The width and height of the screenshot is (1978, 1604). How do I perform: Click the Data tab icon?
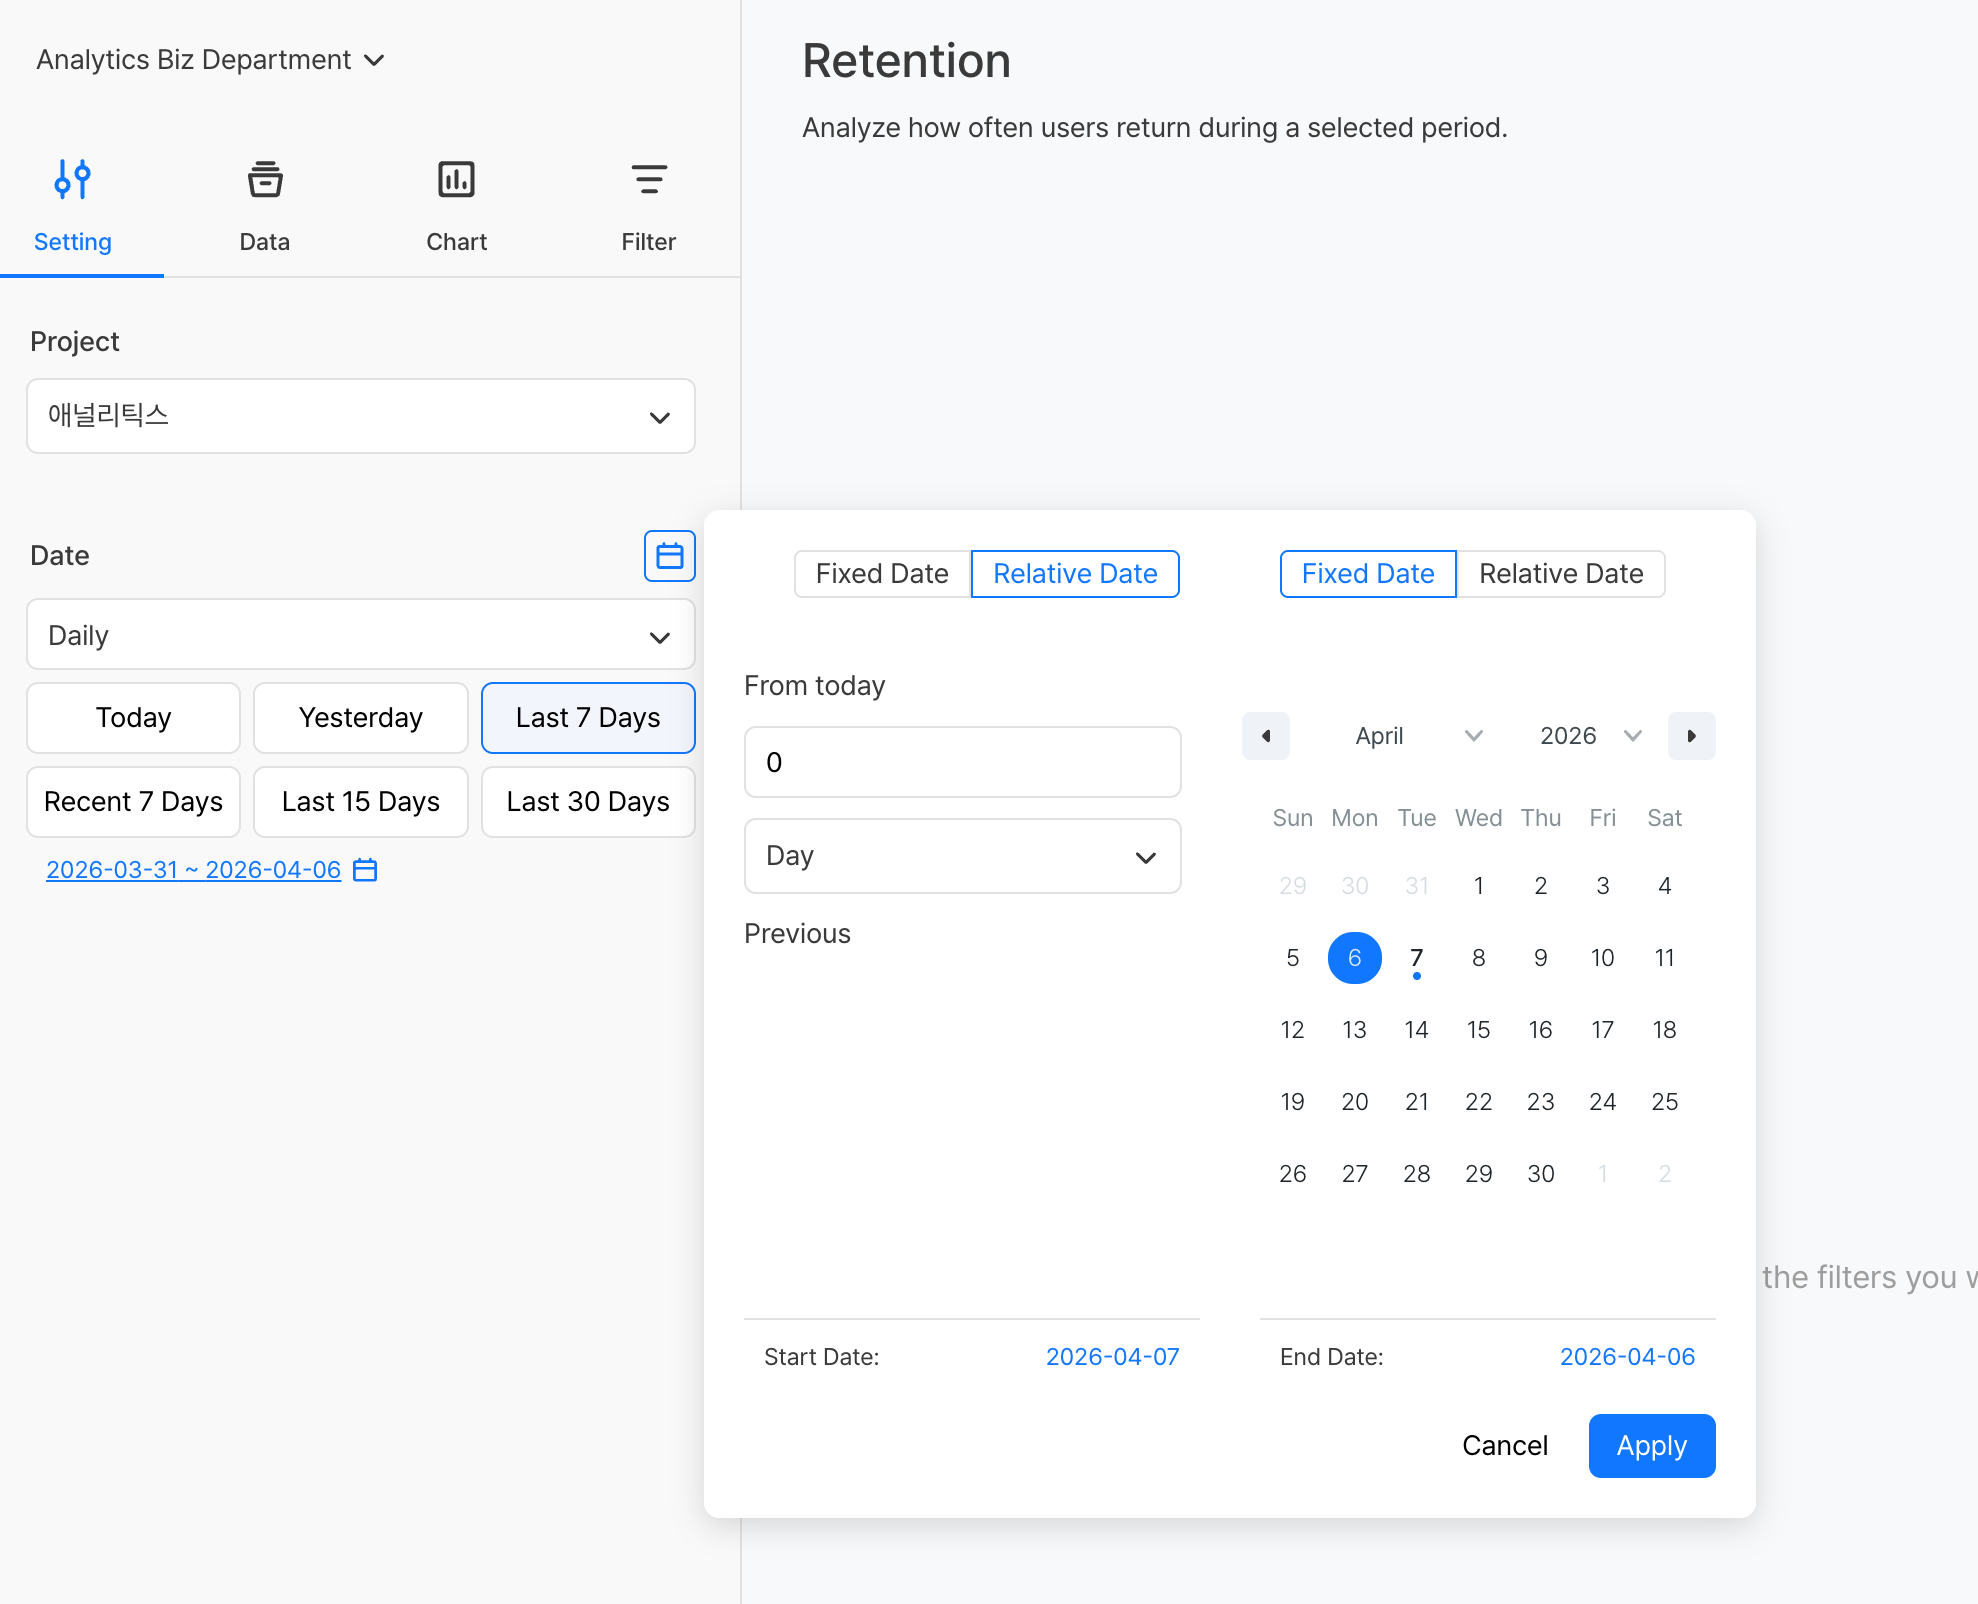click(x=265, y=180)
